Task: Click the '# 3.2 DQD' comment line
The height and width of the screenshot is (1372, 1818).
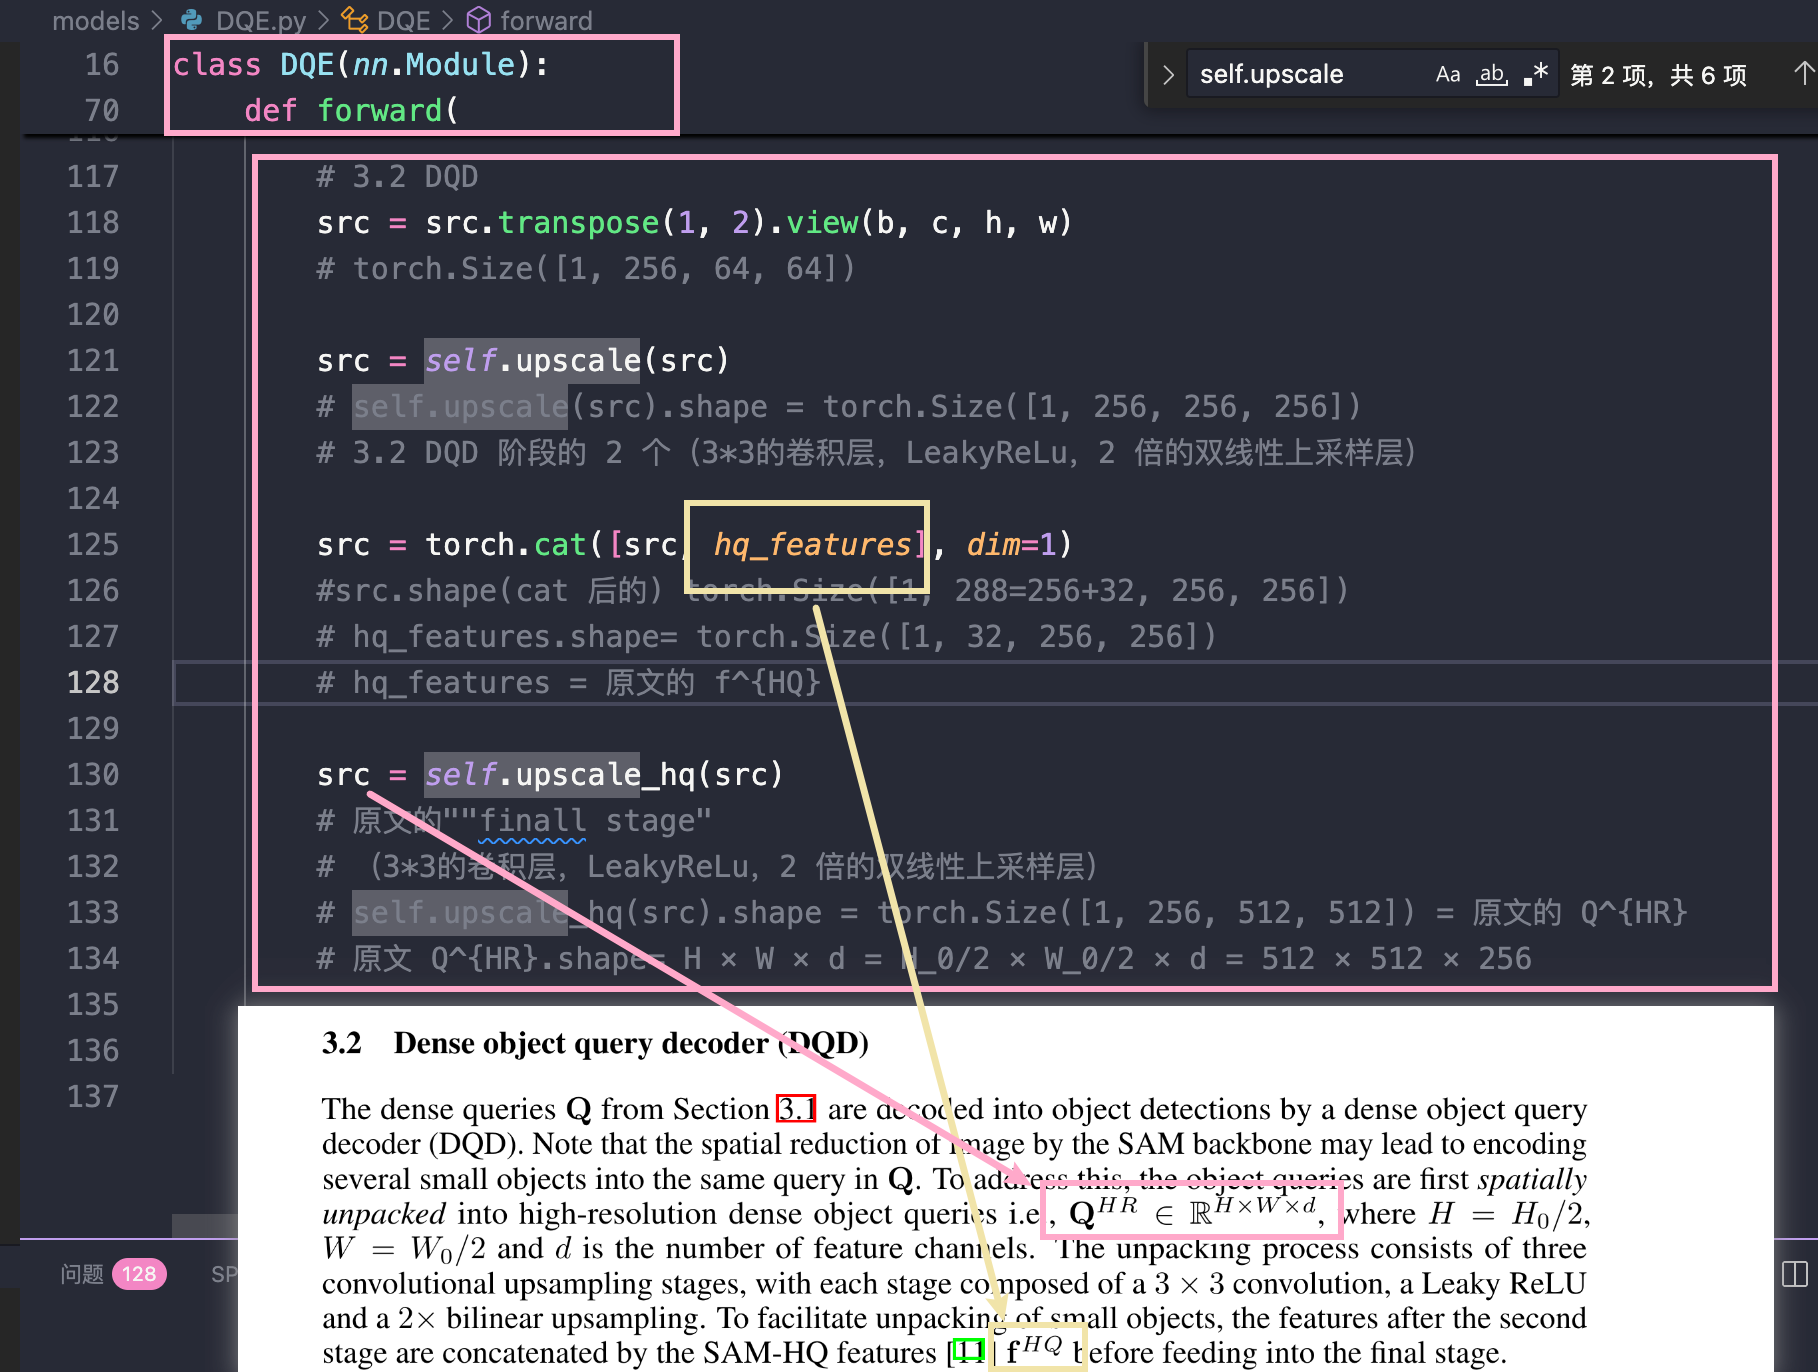Action: click(x=397, y=176)
